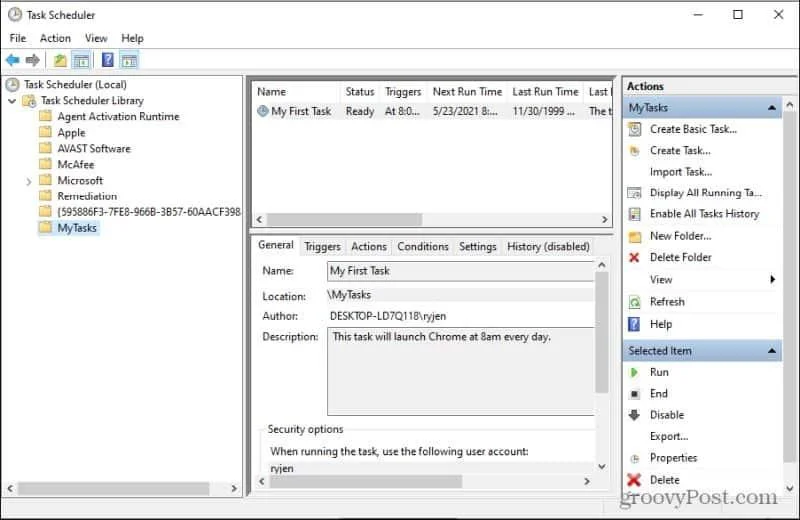Click the Last Run Time column header
Viewport: 800px width, 520px height.
pyautogui.click(x=545, y=92)
